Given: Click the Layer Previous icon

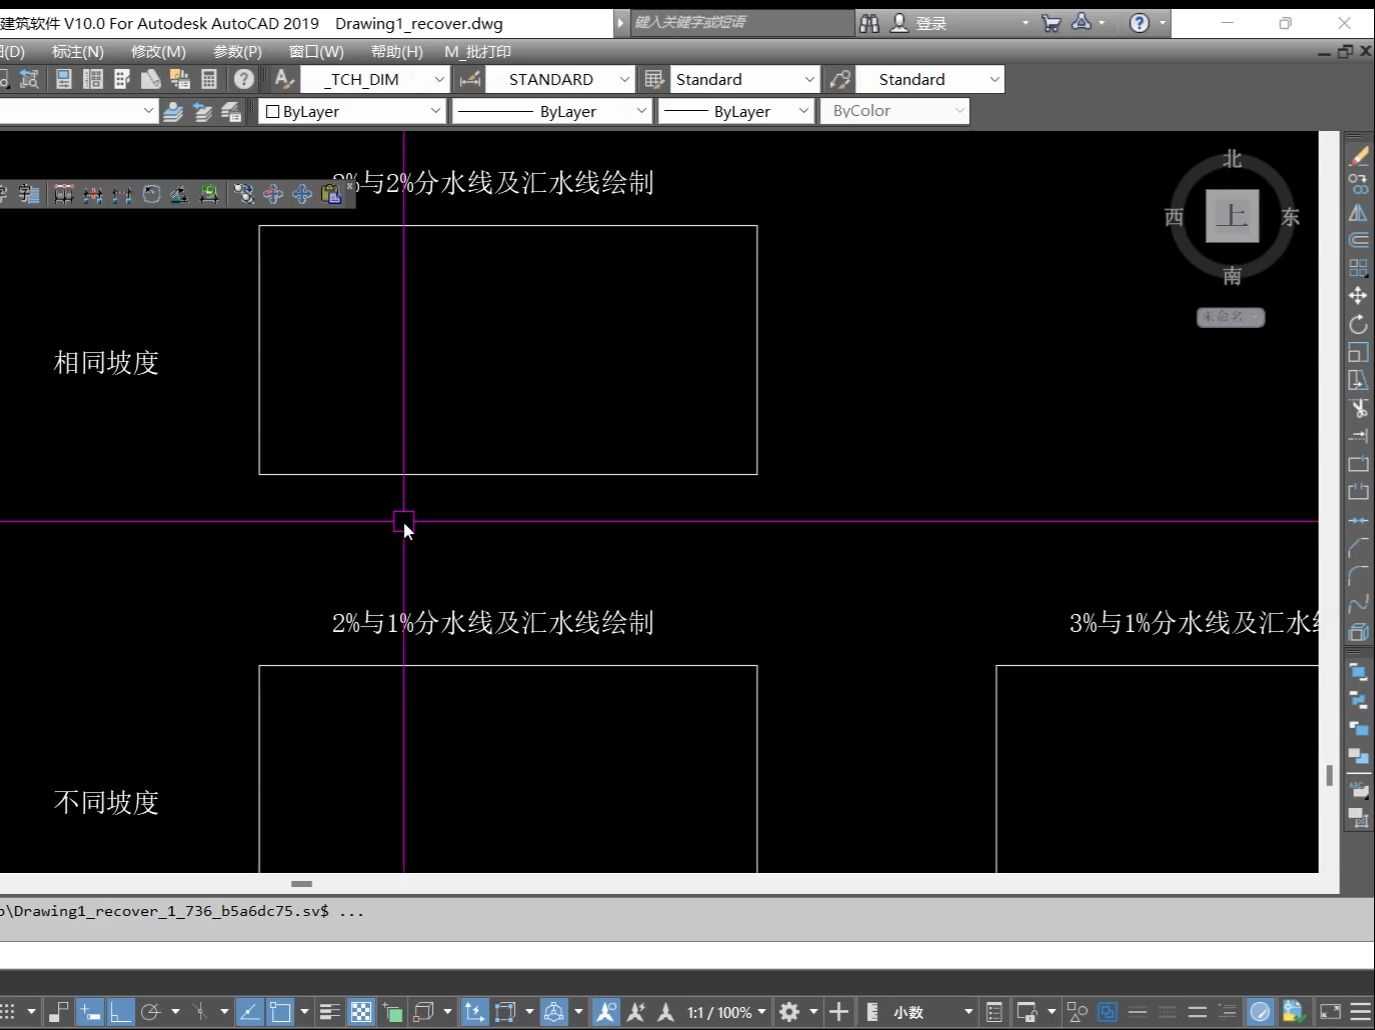Looking at the screenshot, I should 202,111.
